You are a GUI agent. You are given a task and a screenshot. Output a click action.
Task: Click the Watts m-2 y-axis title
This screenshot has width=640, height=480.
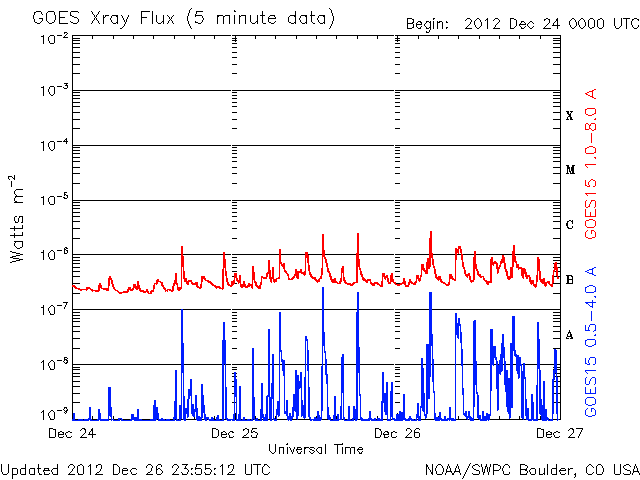pos(18,218)
